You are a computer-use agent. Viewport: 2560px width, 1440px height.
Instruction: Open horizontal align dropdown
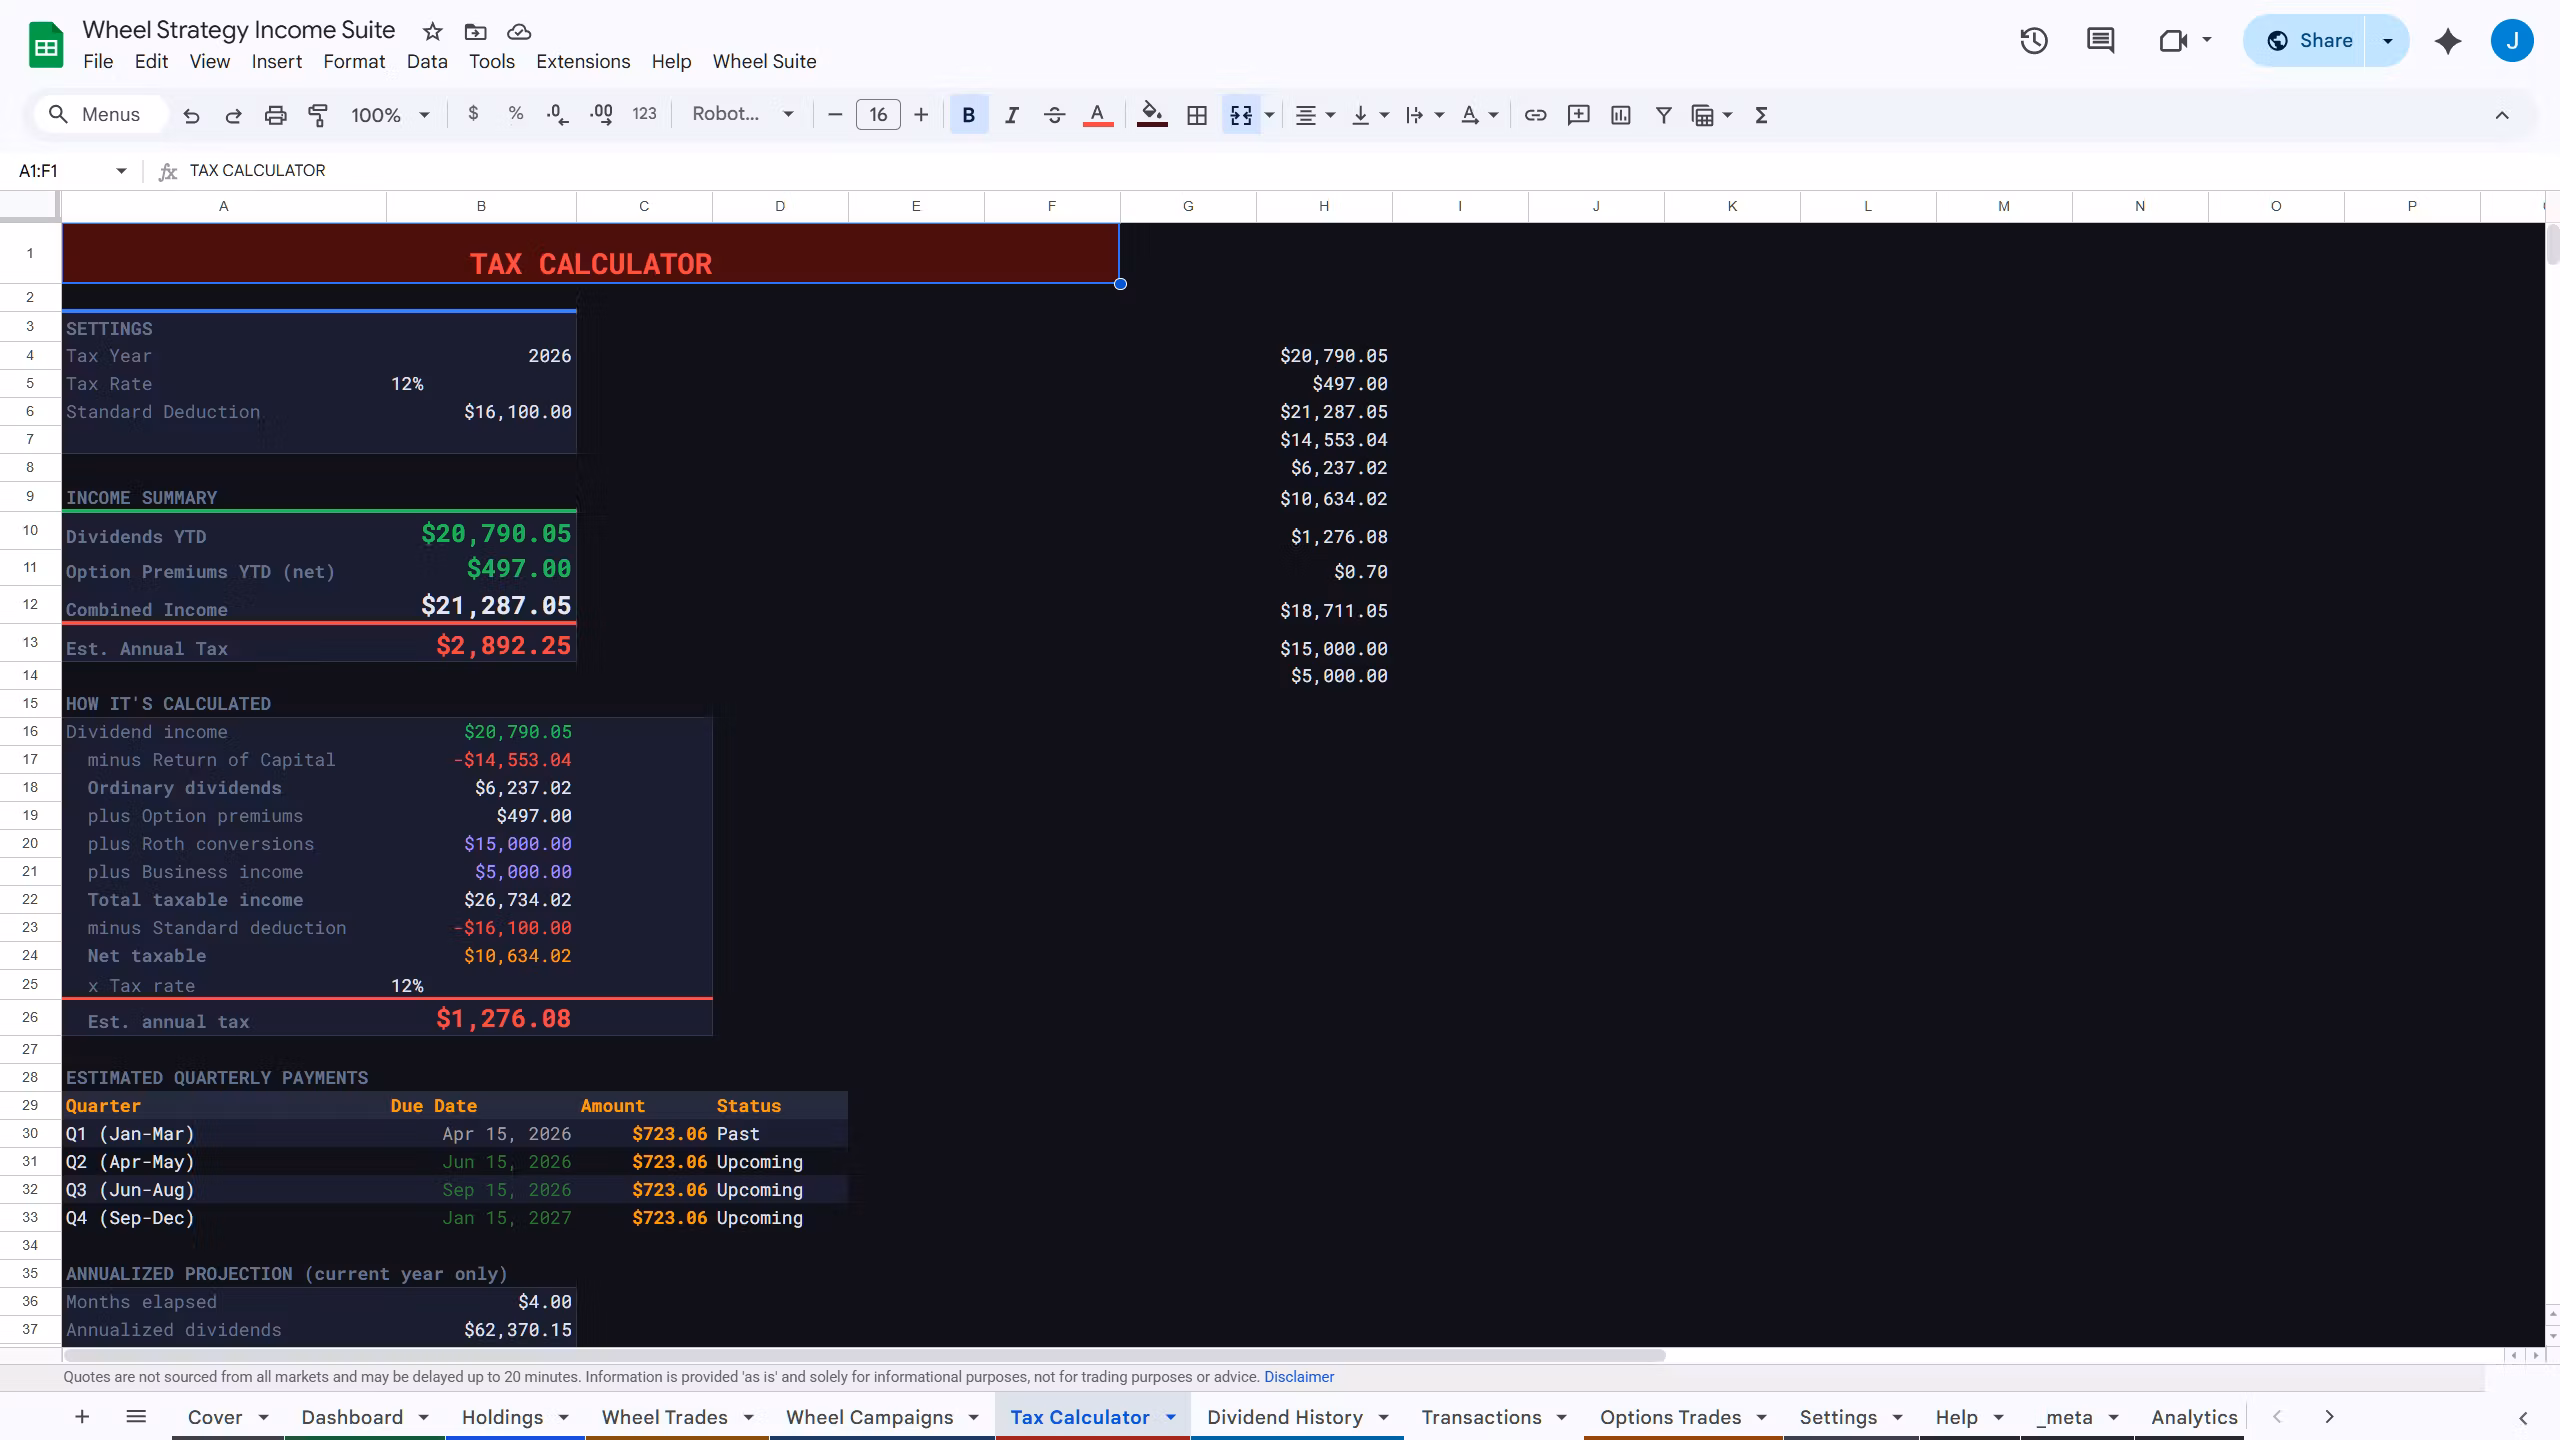[1315, 115]
